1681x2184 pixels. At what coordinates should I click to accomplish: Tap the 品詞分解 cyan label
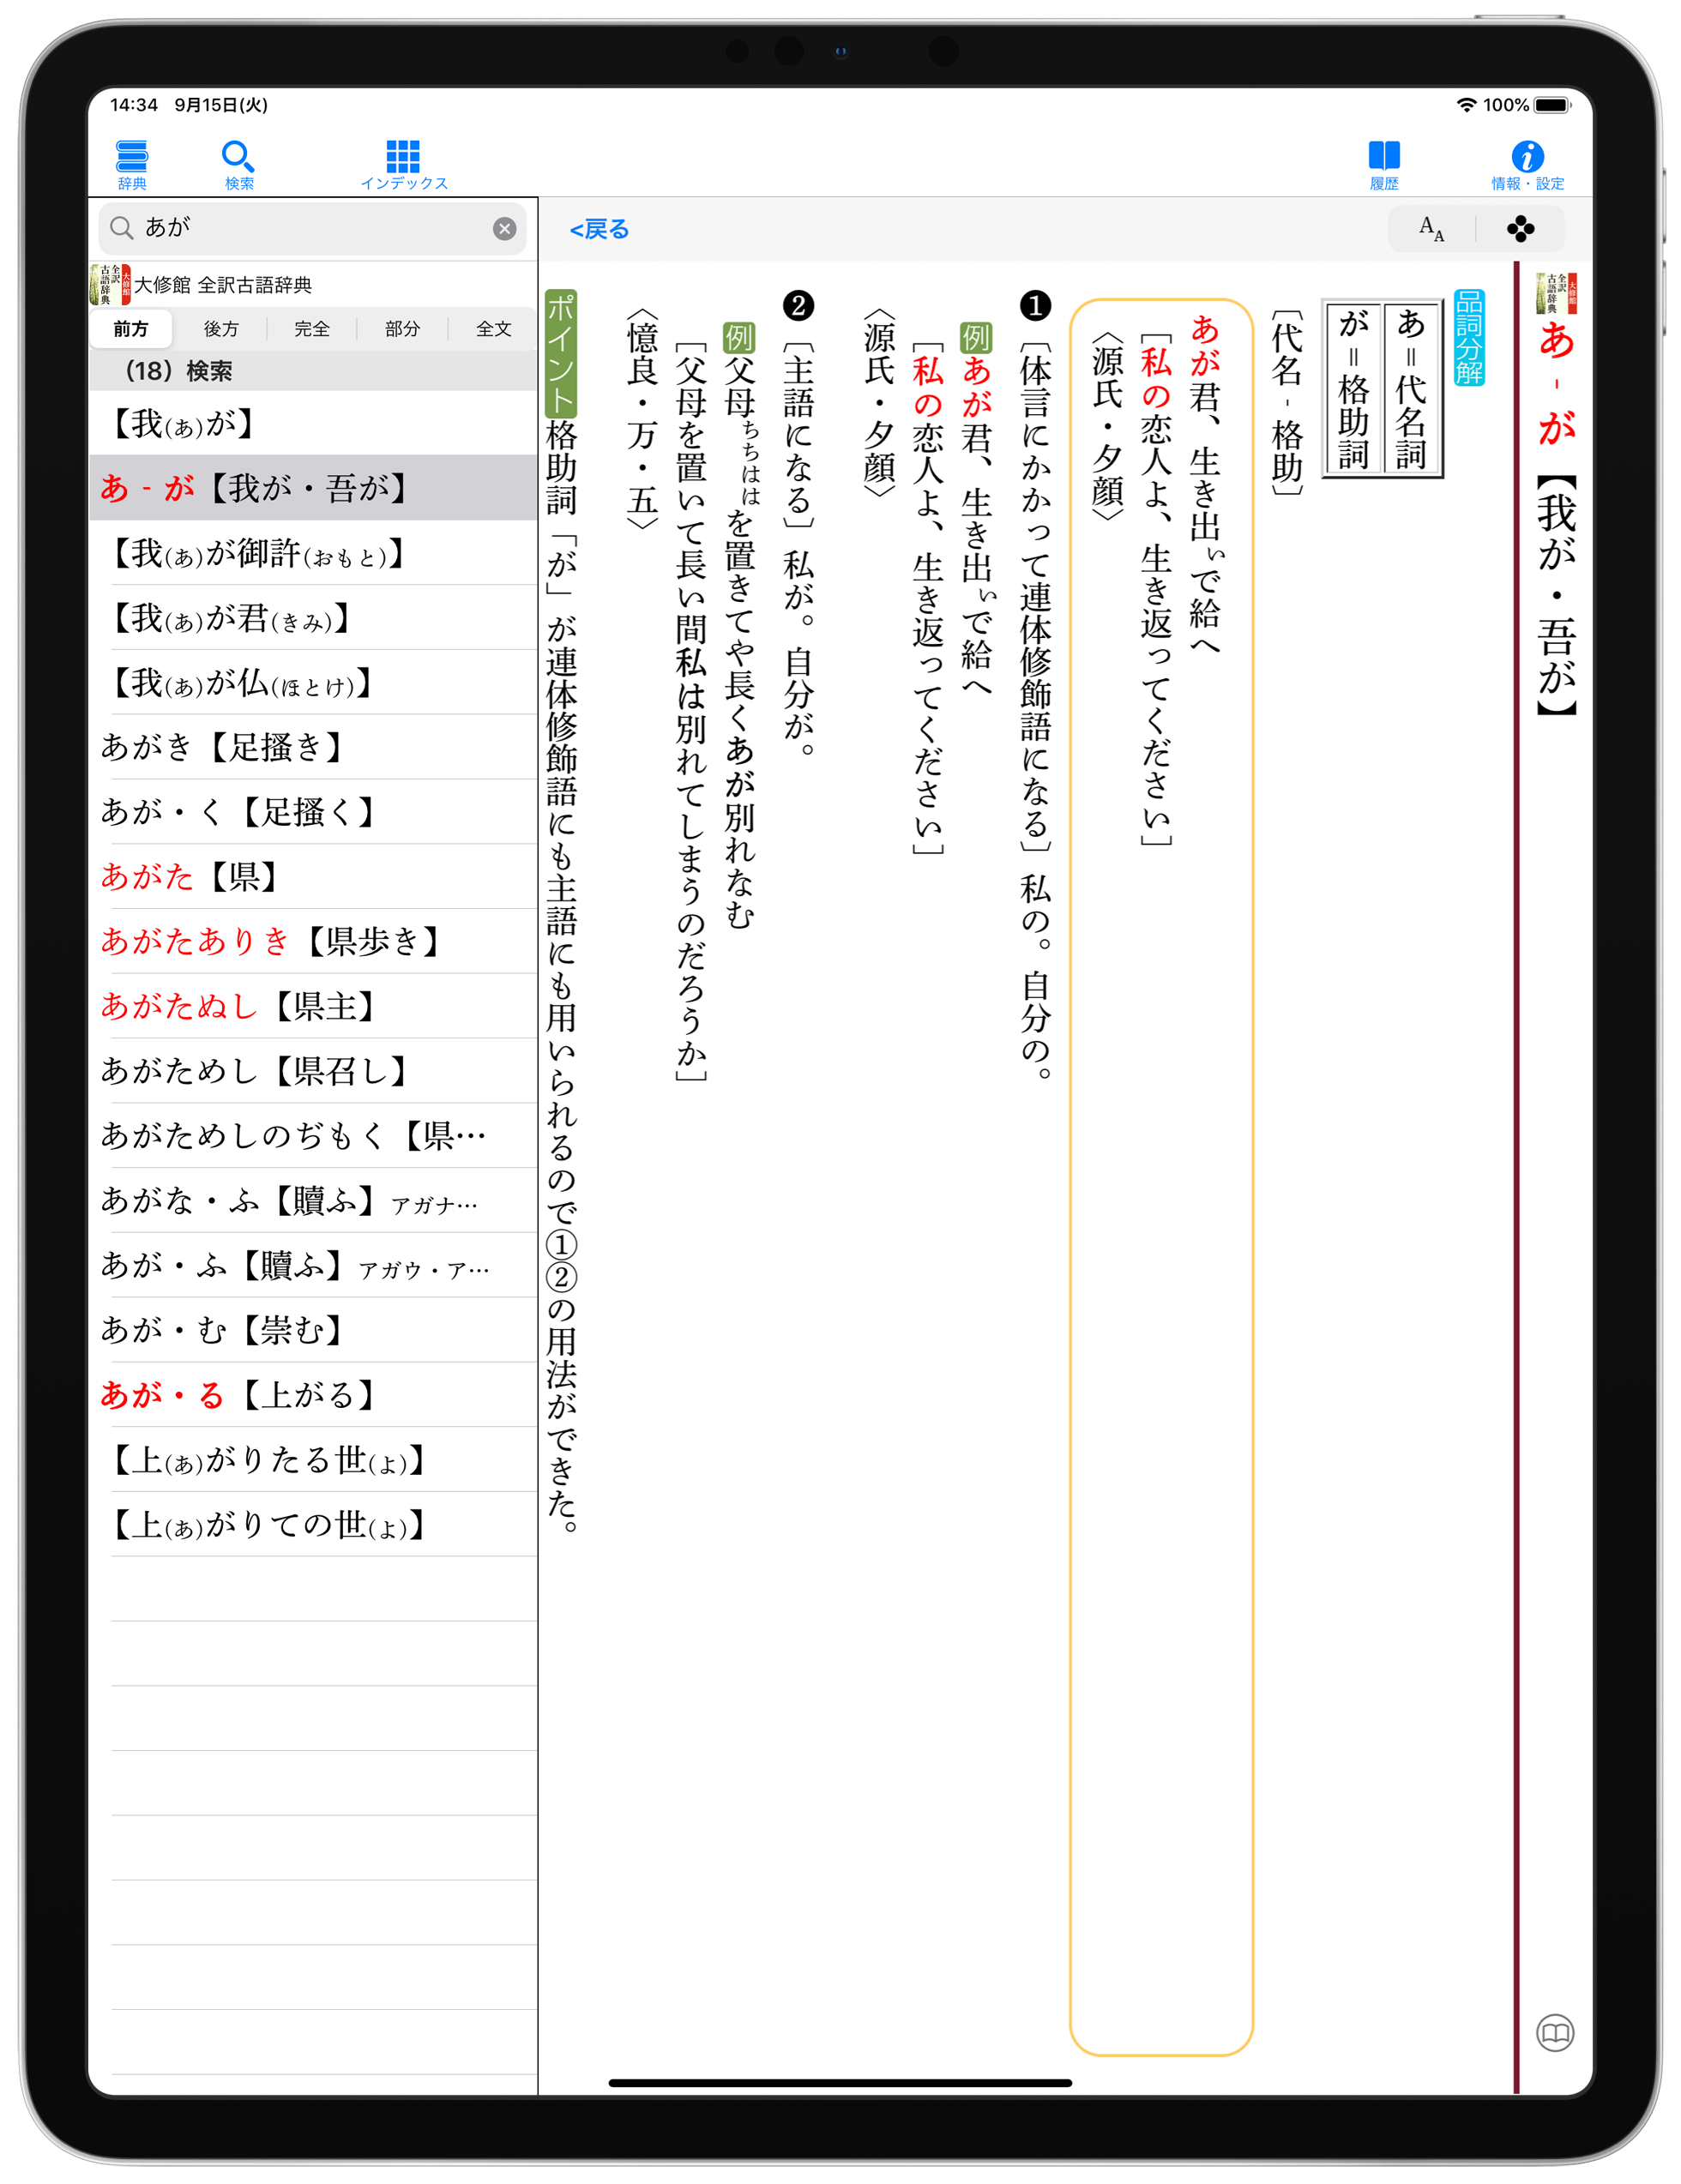coord(1469,337)
